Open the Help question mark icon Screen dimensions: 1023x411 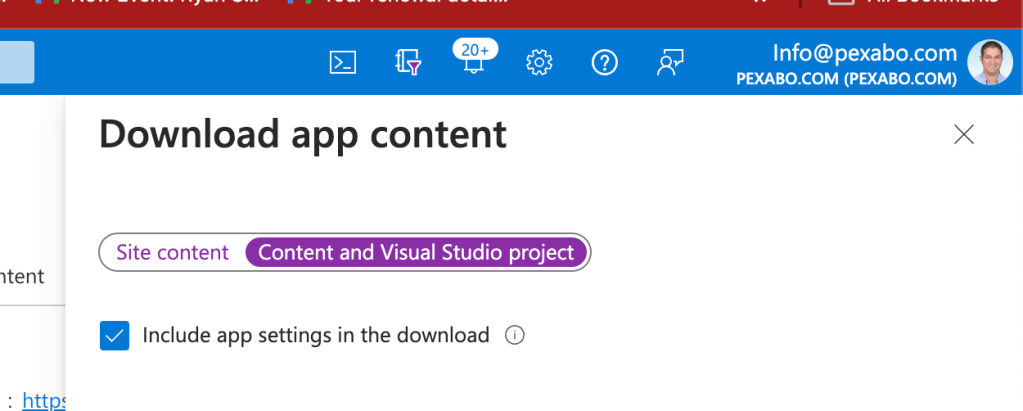[604, 63]
